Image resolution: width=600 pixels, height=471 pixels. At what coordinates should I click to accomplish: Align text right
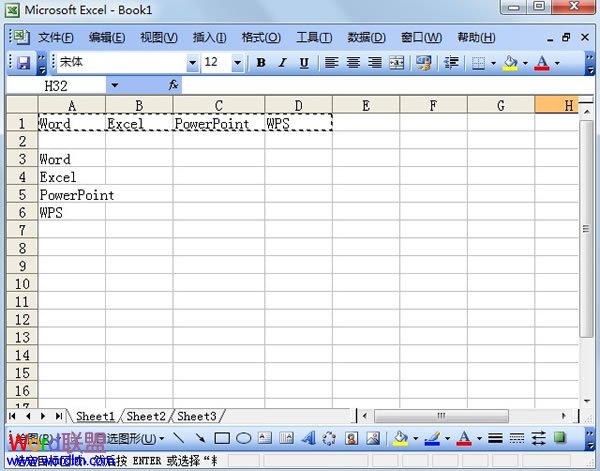pos(375,62)
